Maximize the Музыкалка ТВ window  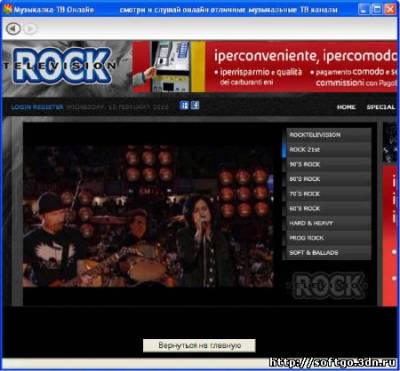click(x=377, y=9)
